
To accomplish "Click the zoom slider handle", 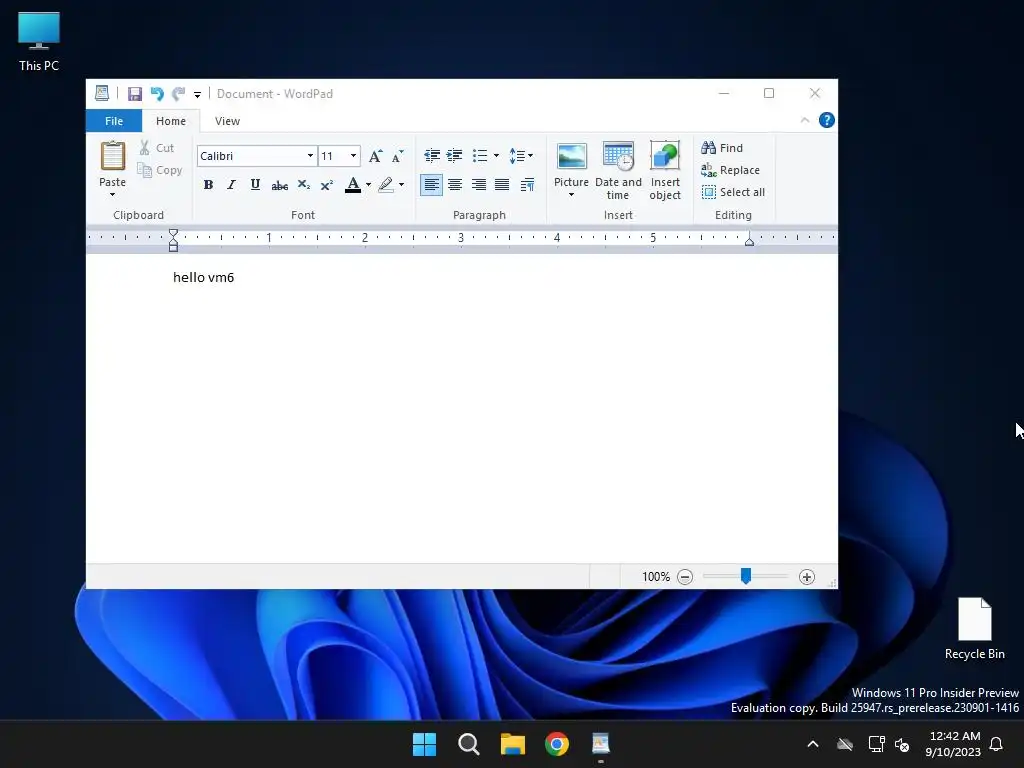I will 746,576.
